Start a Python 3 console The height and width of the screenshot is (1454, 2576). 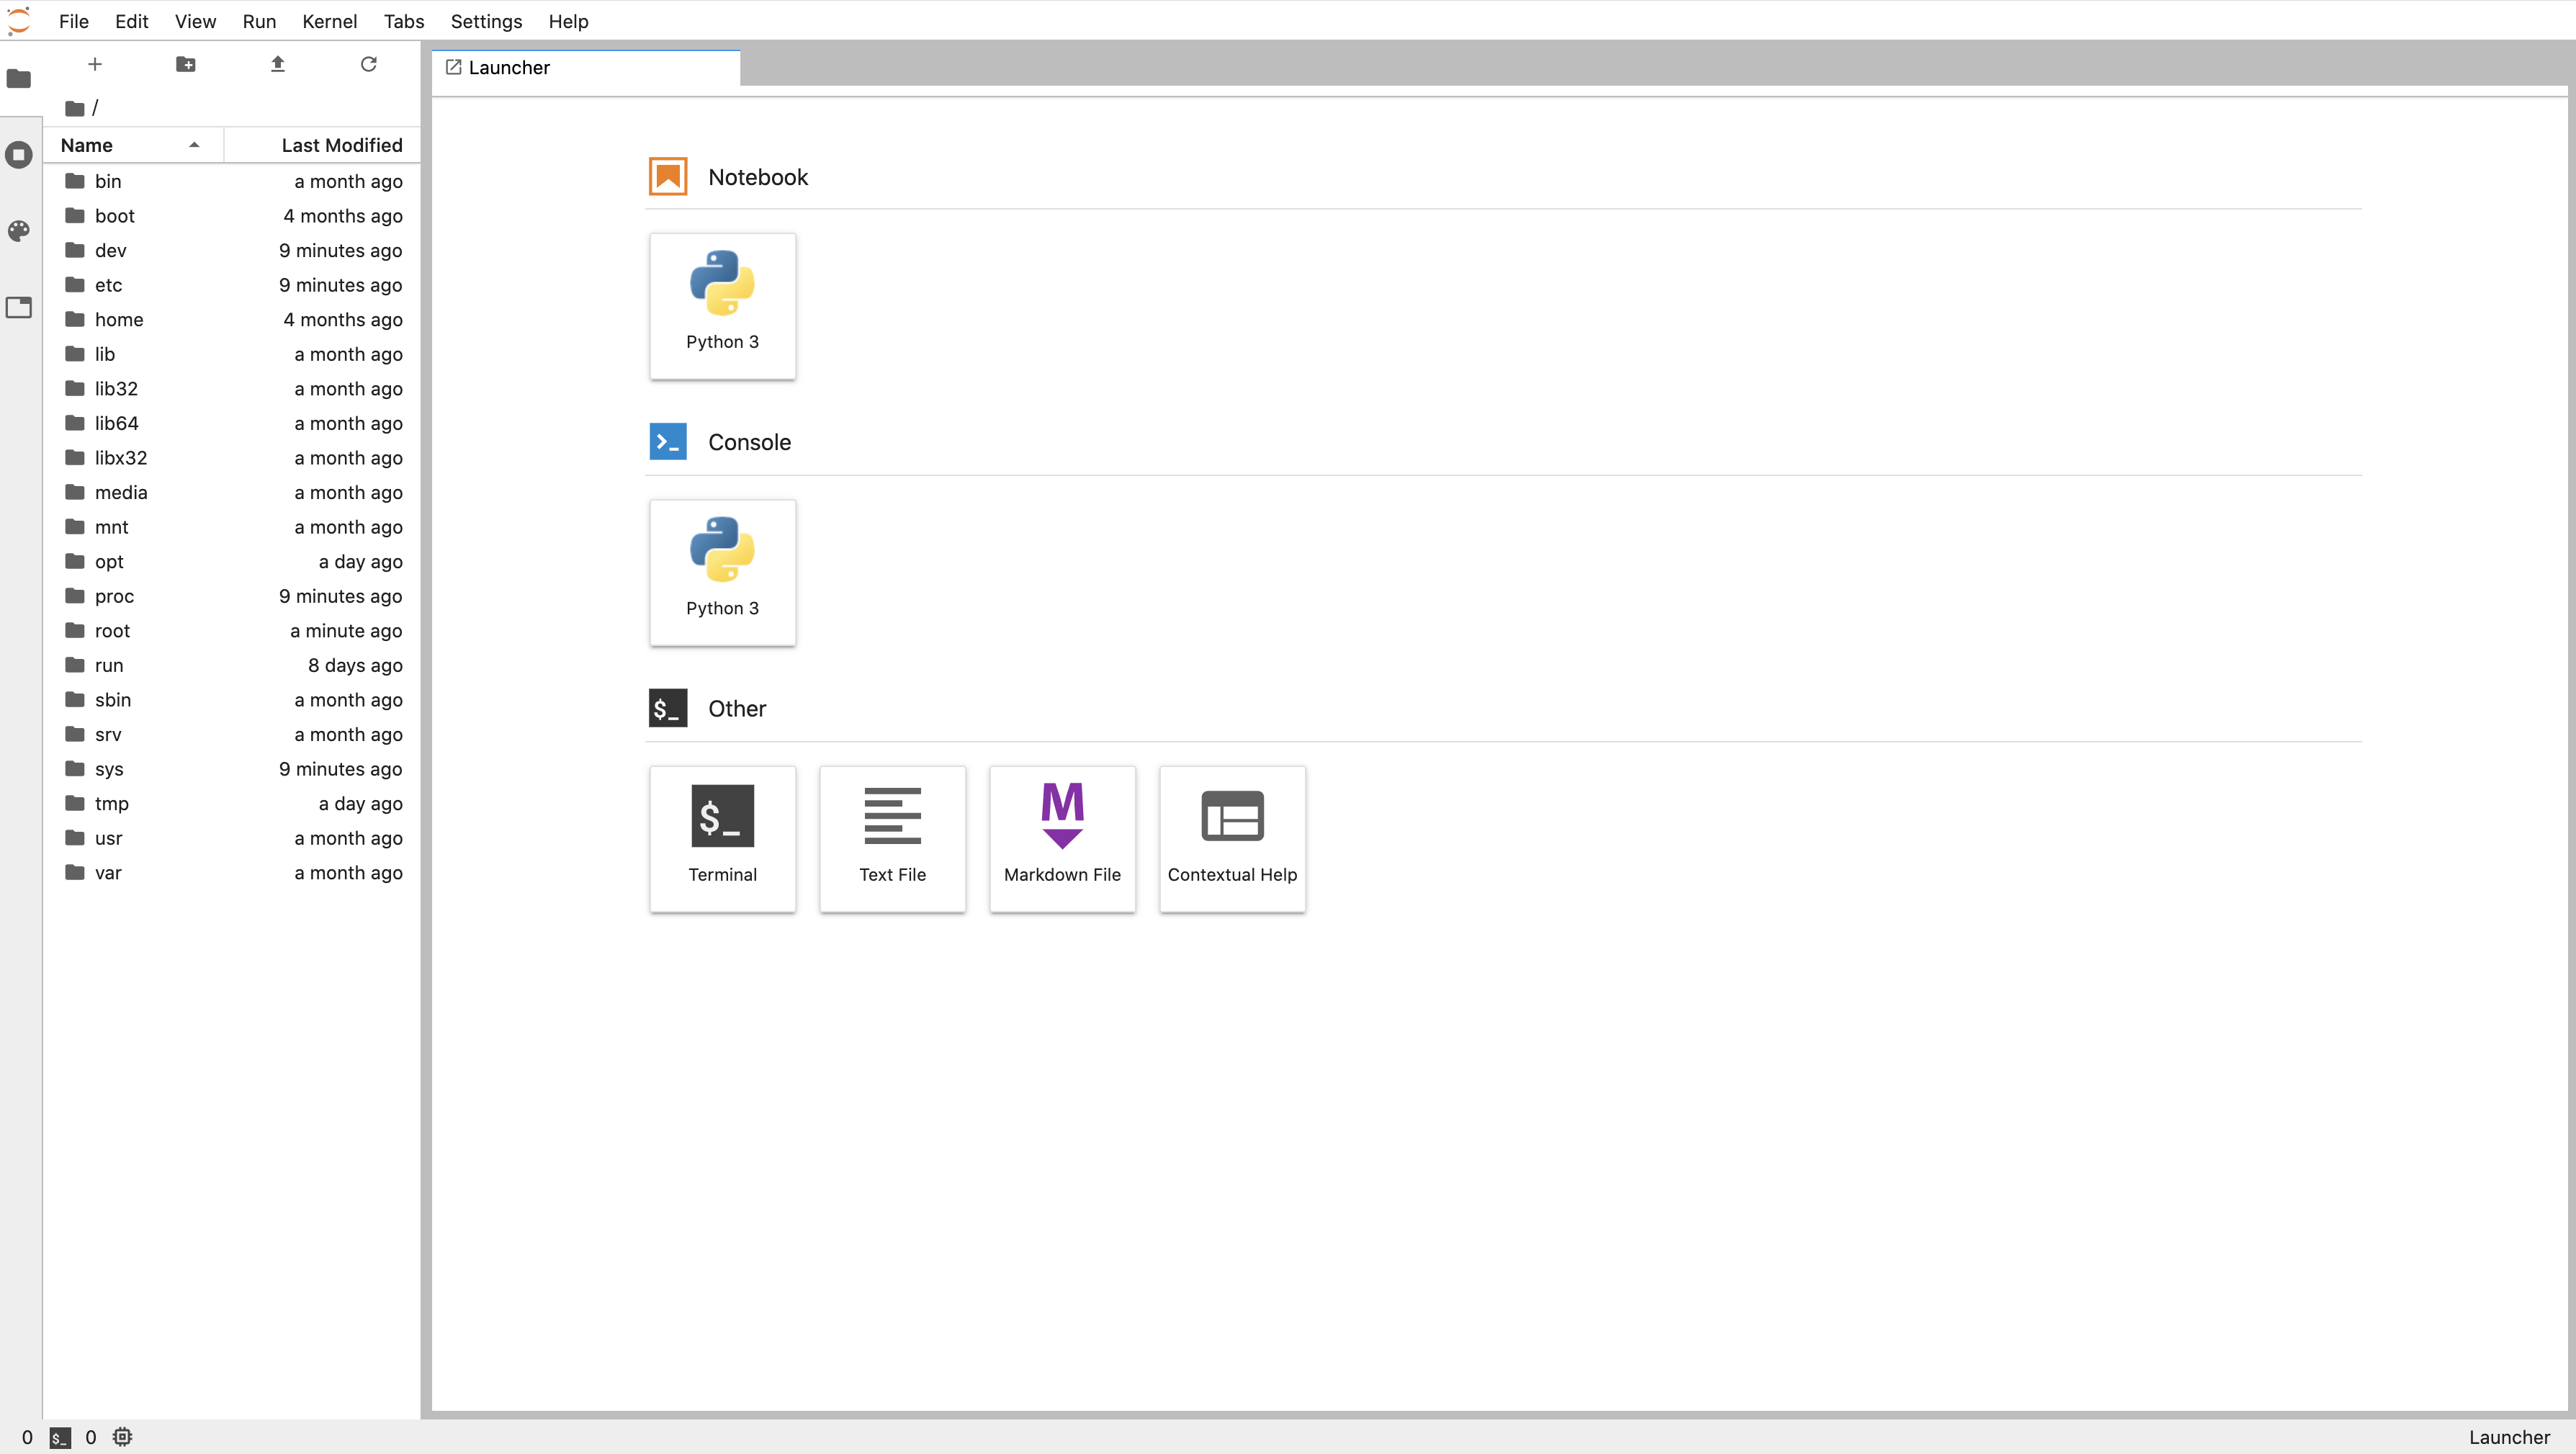pyautogui.click(x=722, y=571)
